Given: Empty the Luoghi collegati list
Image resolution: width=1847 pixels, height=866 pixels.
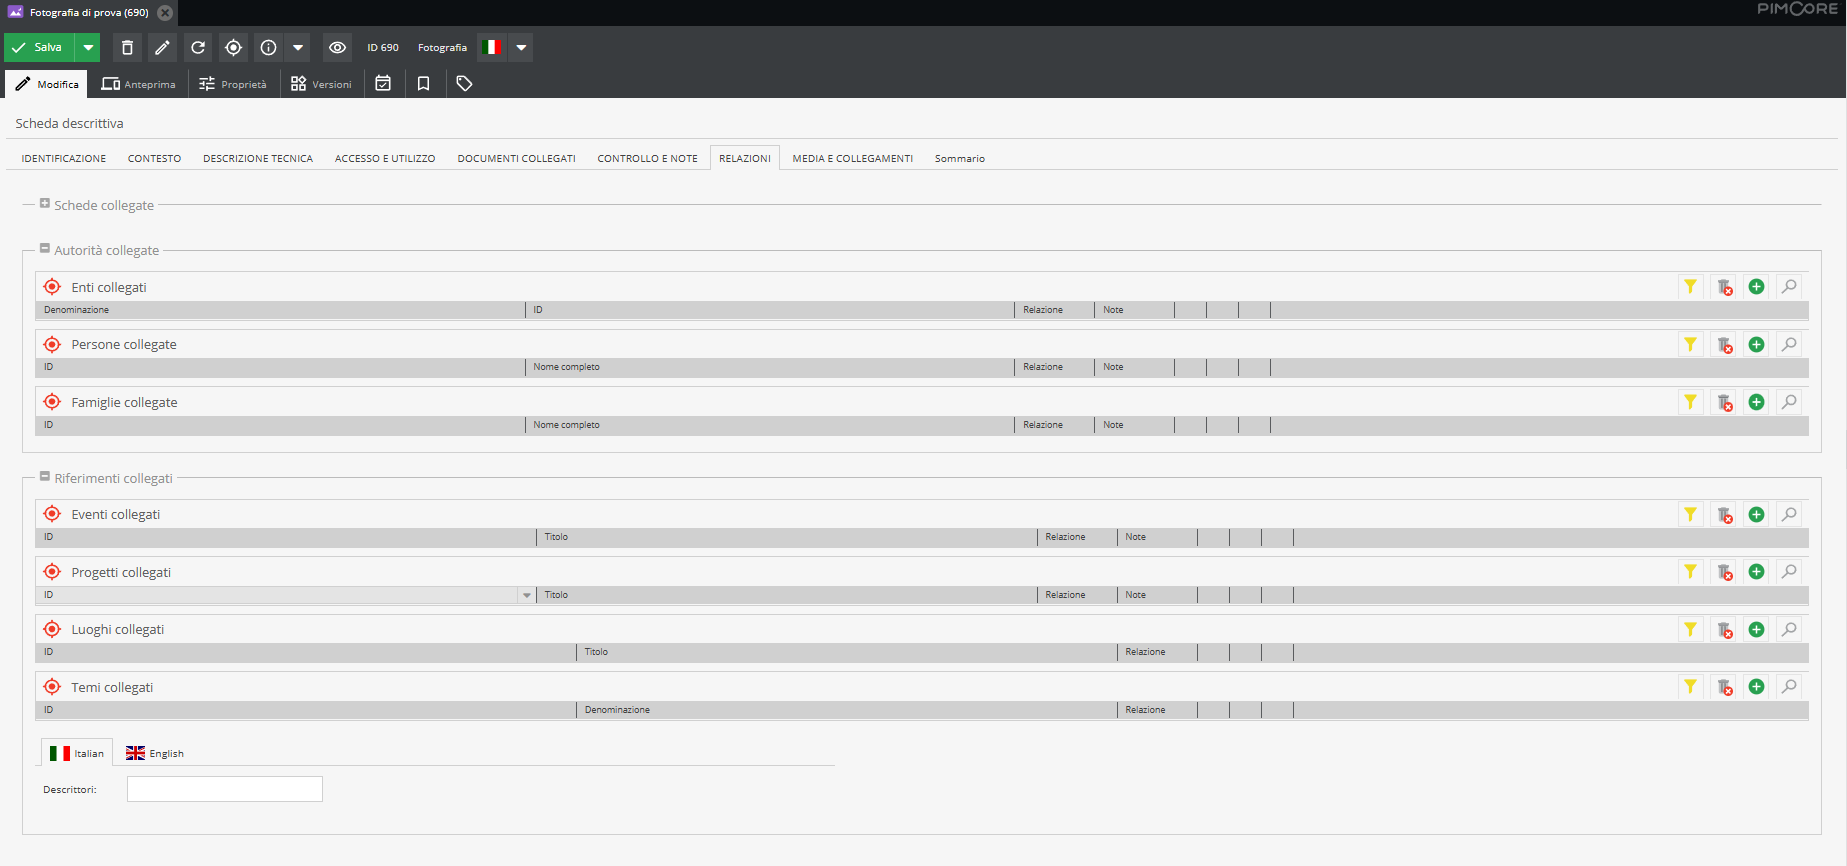Looking at the screenshot, I should (x=1724, y=630).
